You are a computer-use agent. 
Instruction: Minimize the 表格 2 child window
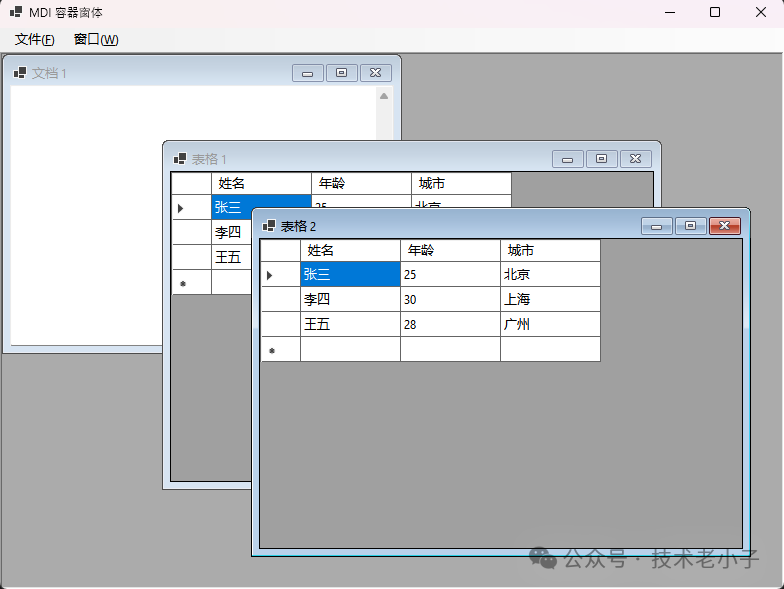point(657,226)
